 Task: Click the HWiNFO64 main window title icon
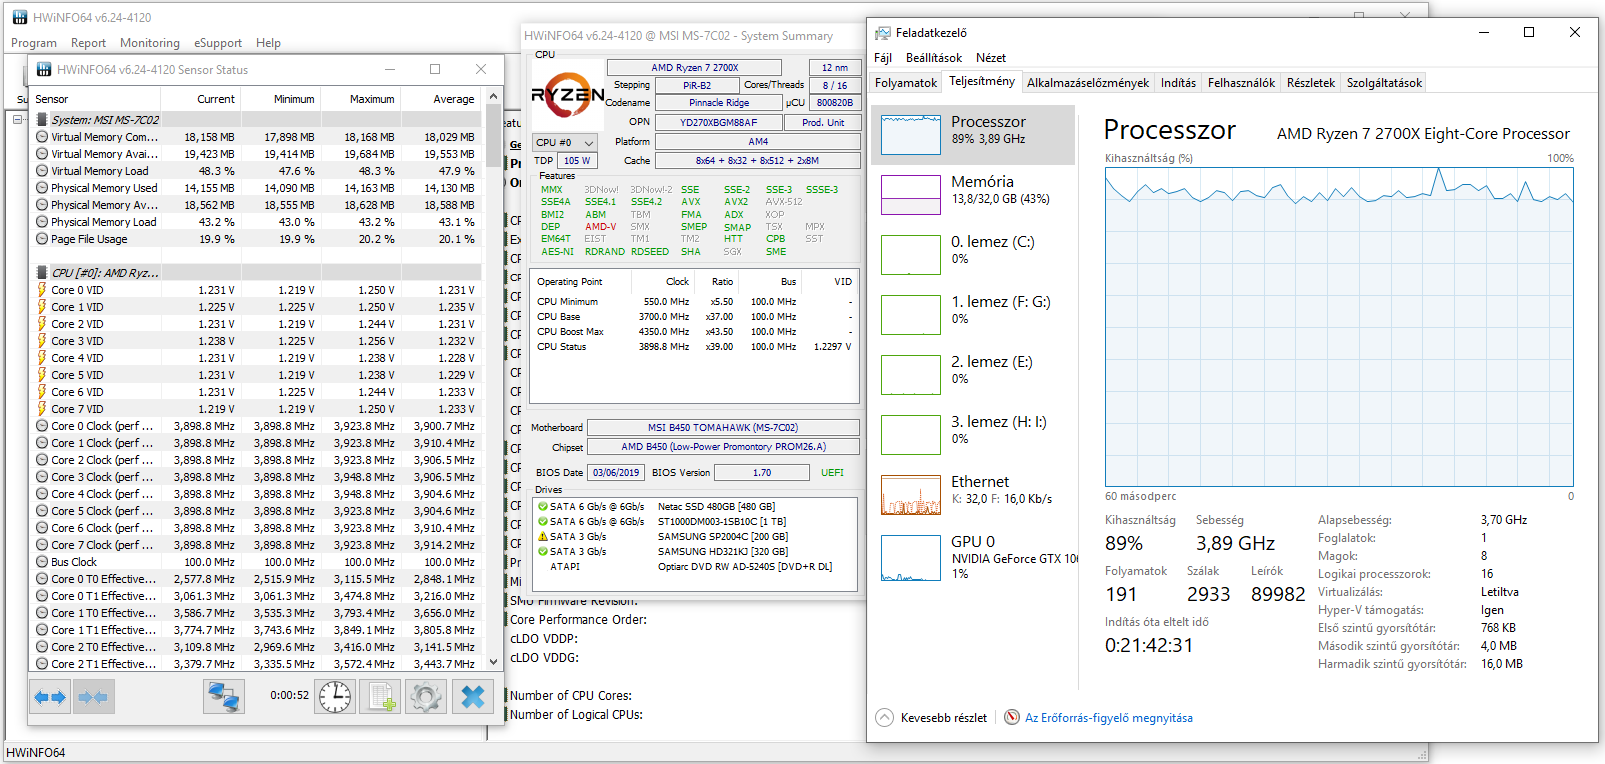click(20, 17)
